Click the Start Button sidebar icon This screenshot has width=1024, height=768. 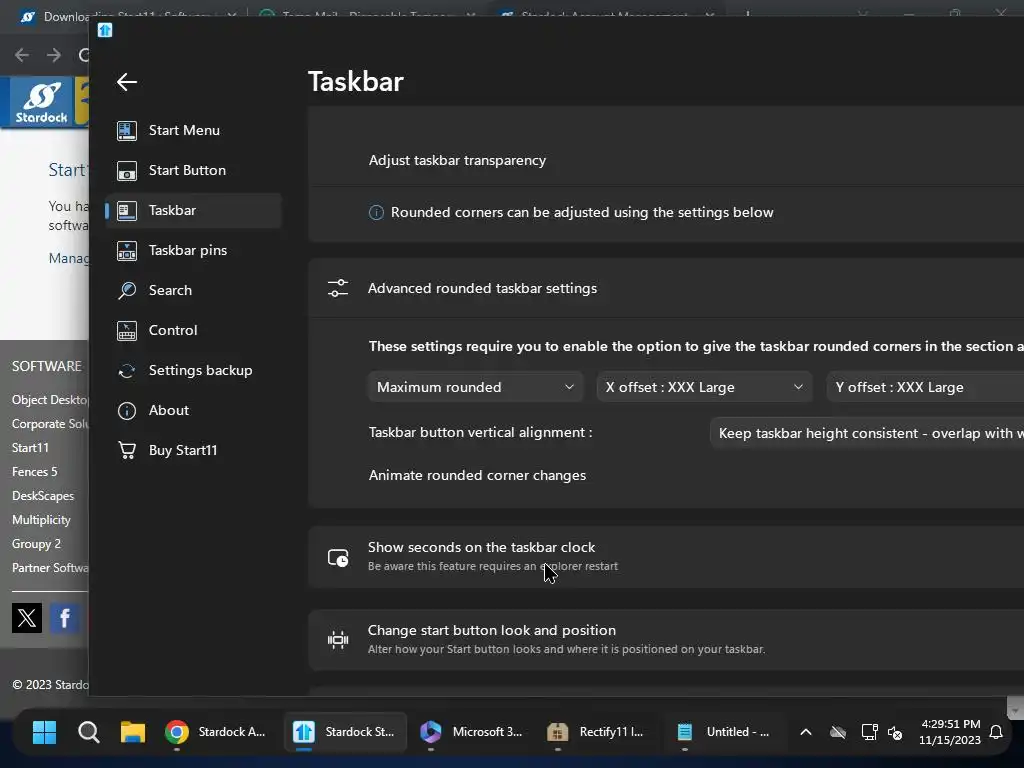pyautogui.click(x=127, y=170)
